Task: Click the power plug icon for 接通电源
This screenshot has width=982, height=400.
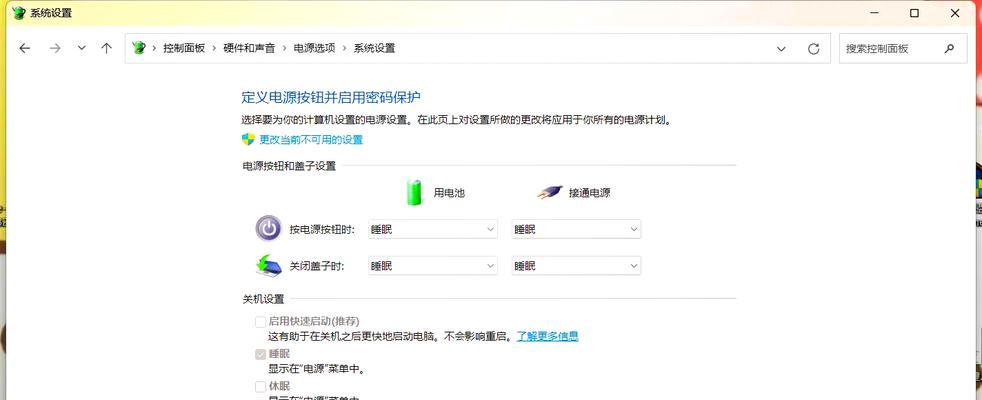Action: click(x=550, y=193)
